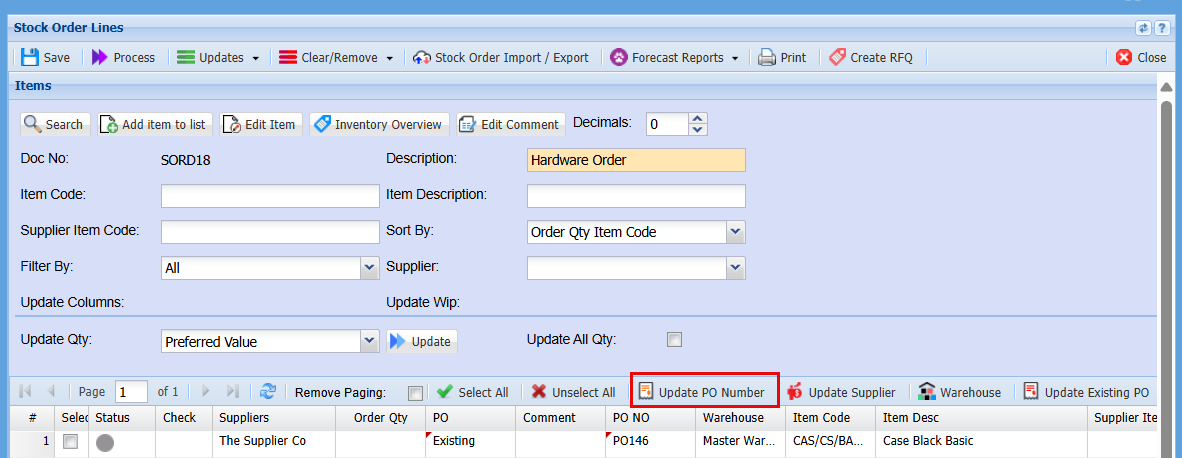Click Update Existing PO
The width and height of the screenshot is (1182, 458).
click(1086, 392)
